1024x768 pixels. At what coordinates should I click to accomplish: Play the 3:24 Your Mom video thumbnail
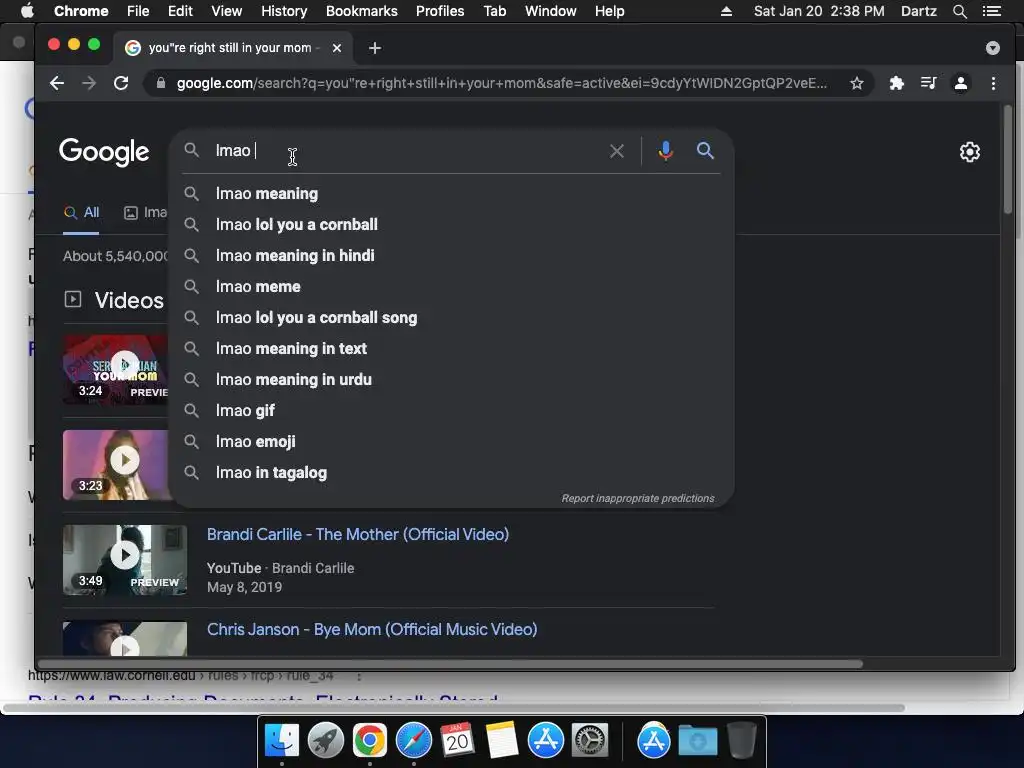[117, 370]
